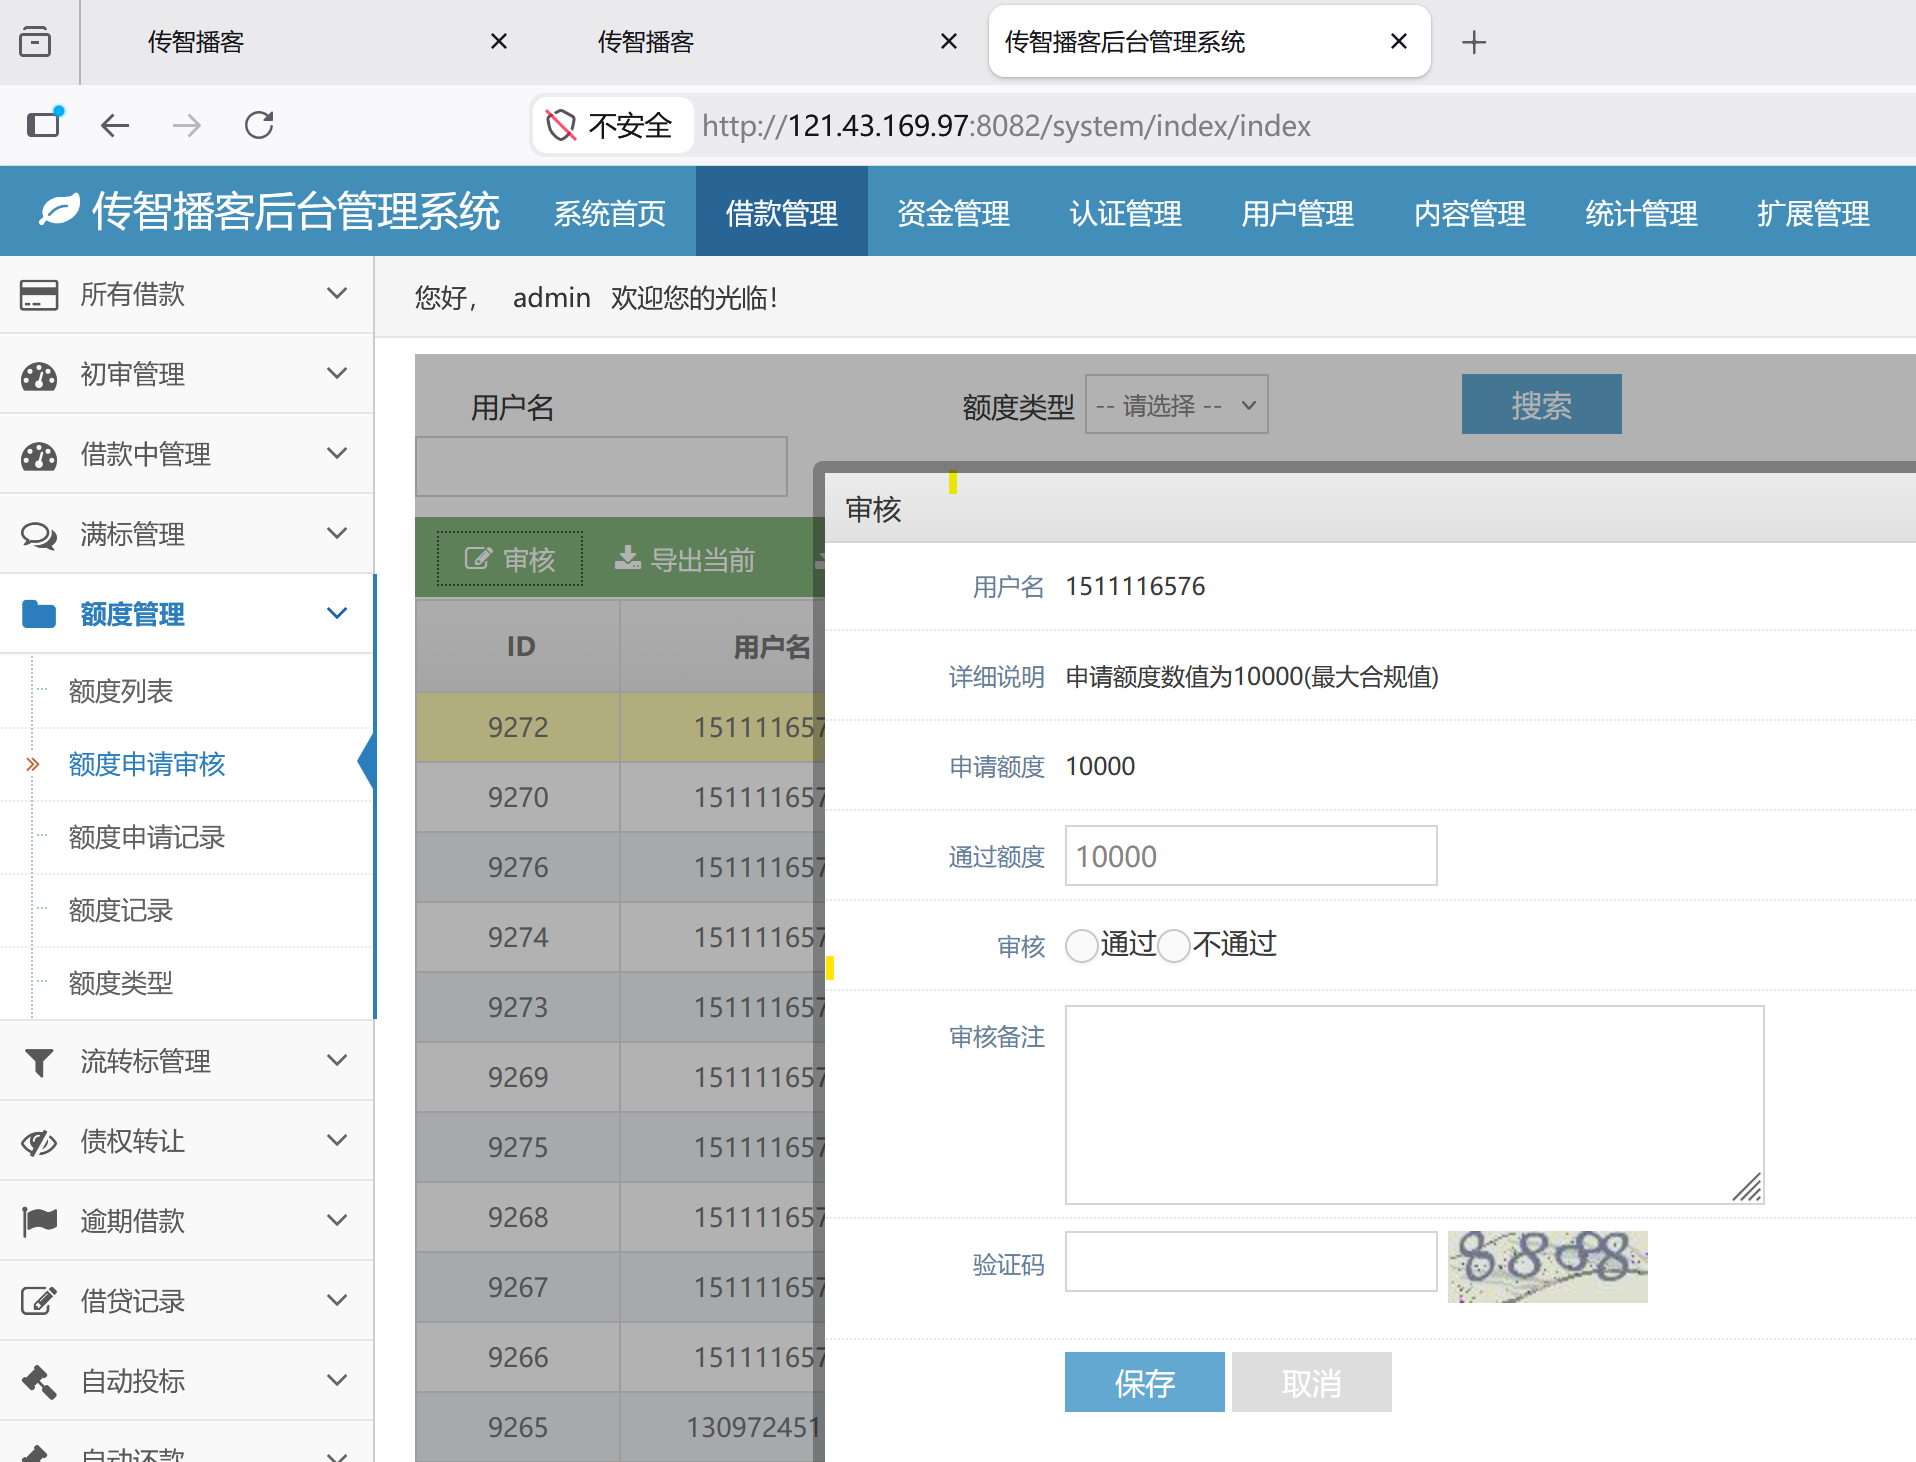Open 额度记录 in sidebar

click(x=121, y=910)
